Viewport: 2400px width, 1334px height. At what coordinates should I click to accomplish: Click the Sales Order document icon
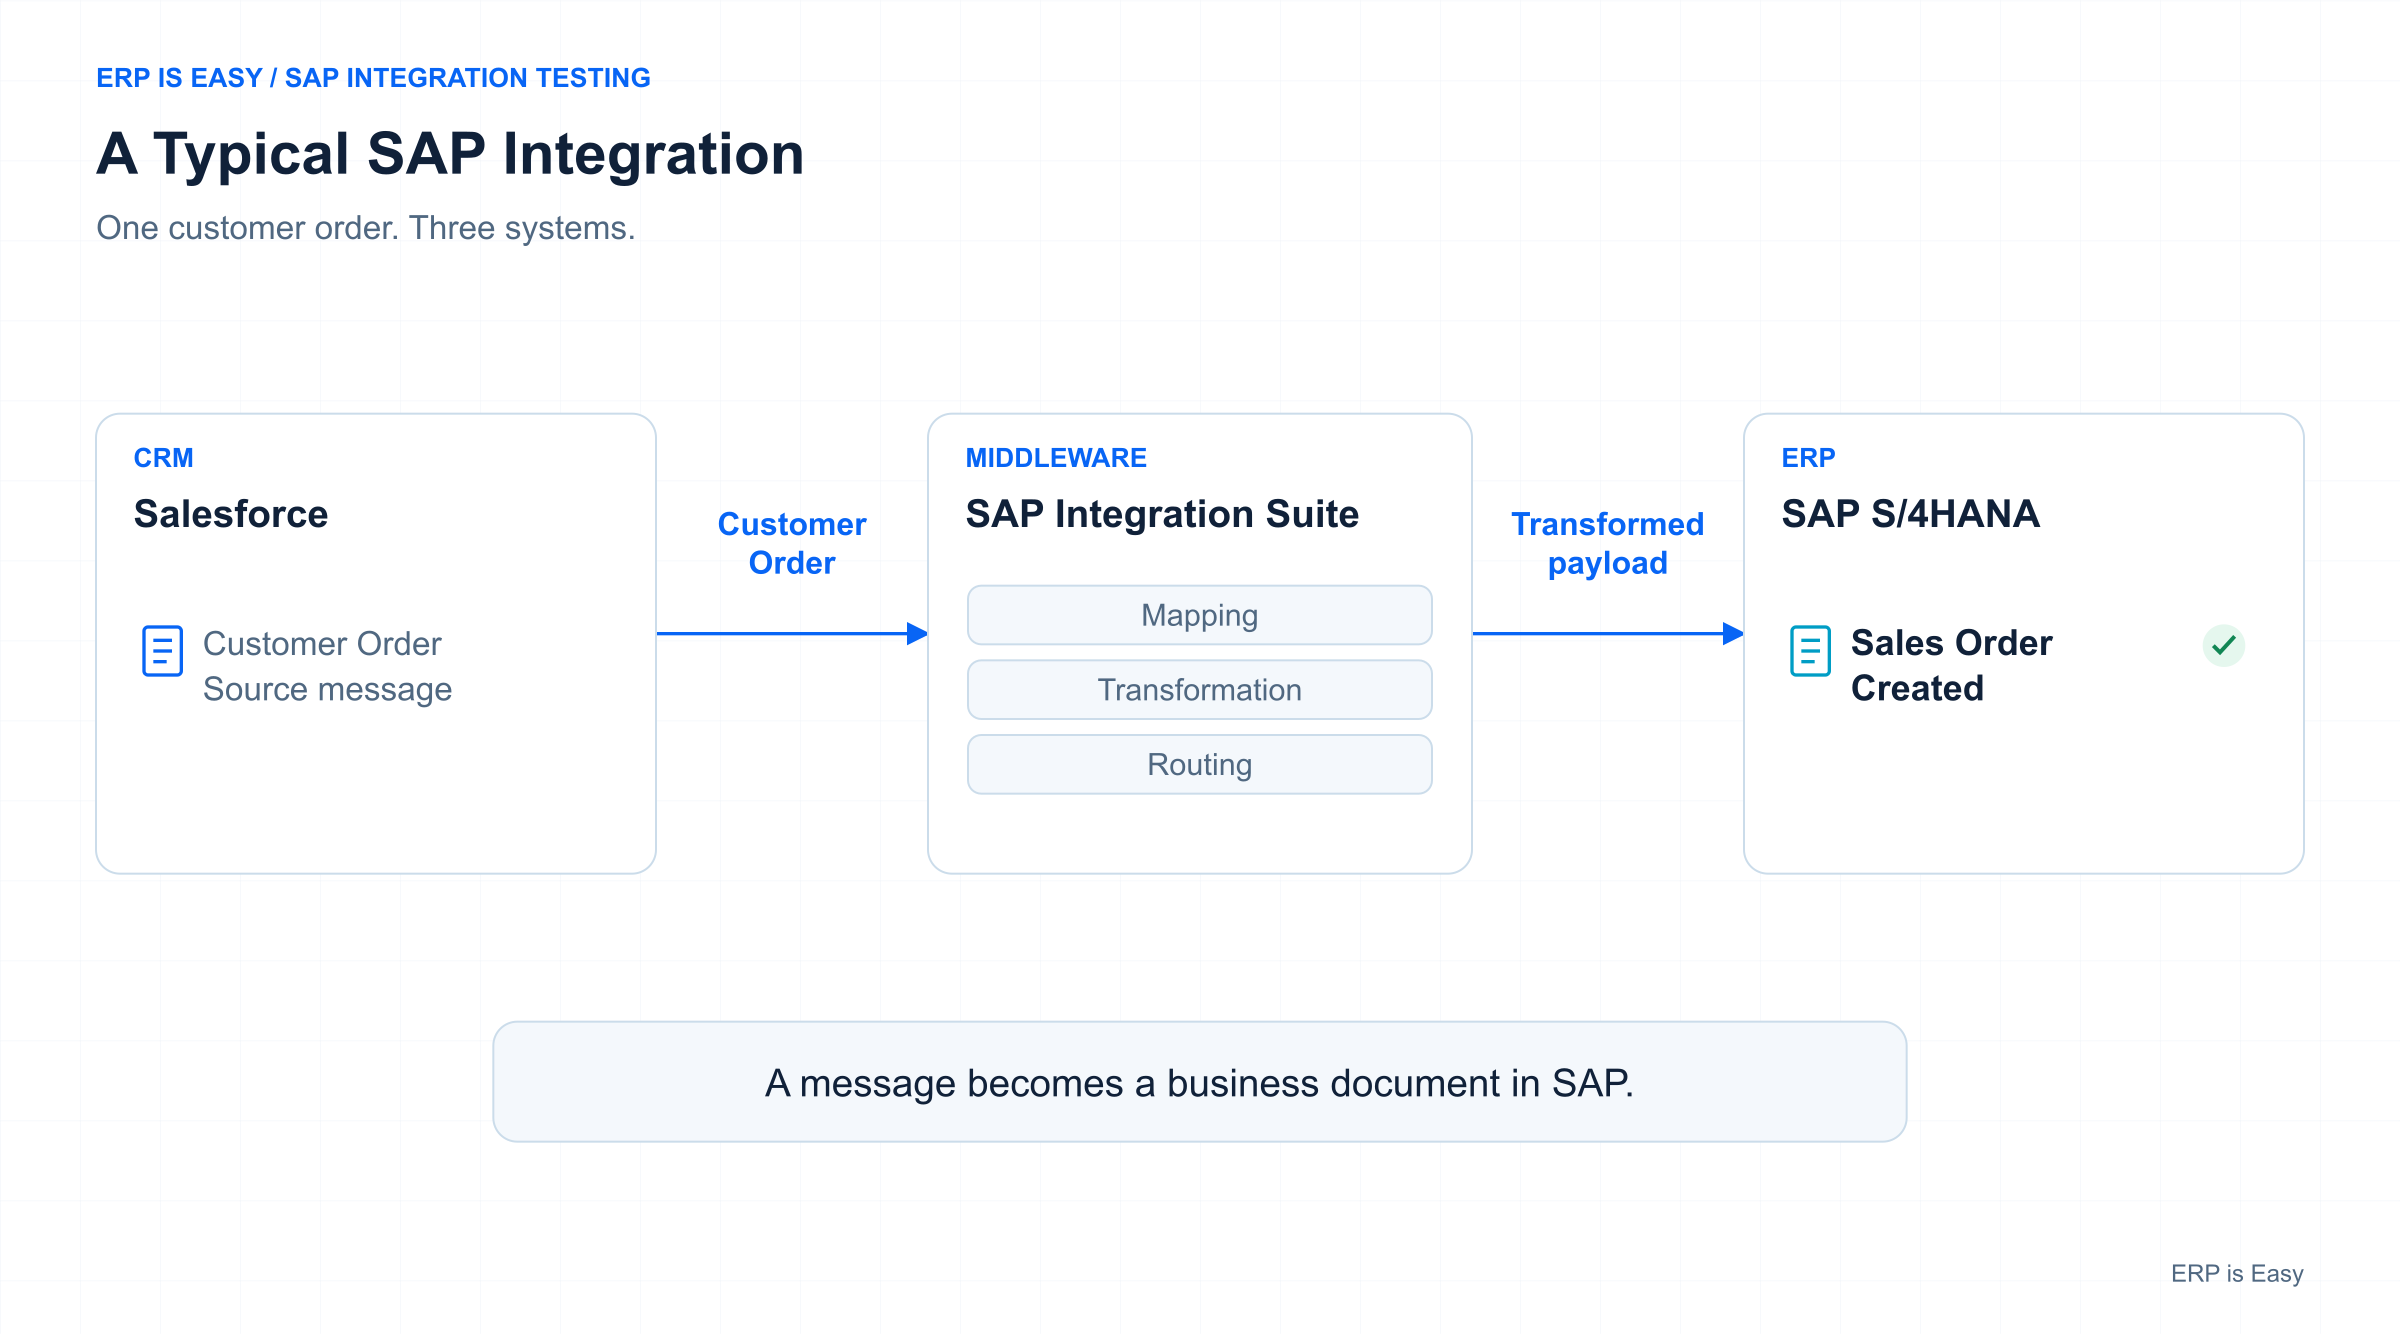pyautogui.click(x=1810, y=651)
